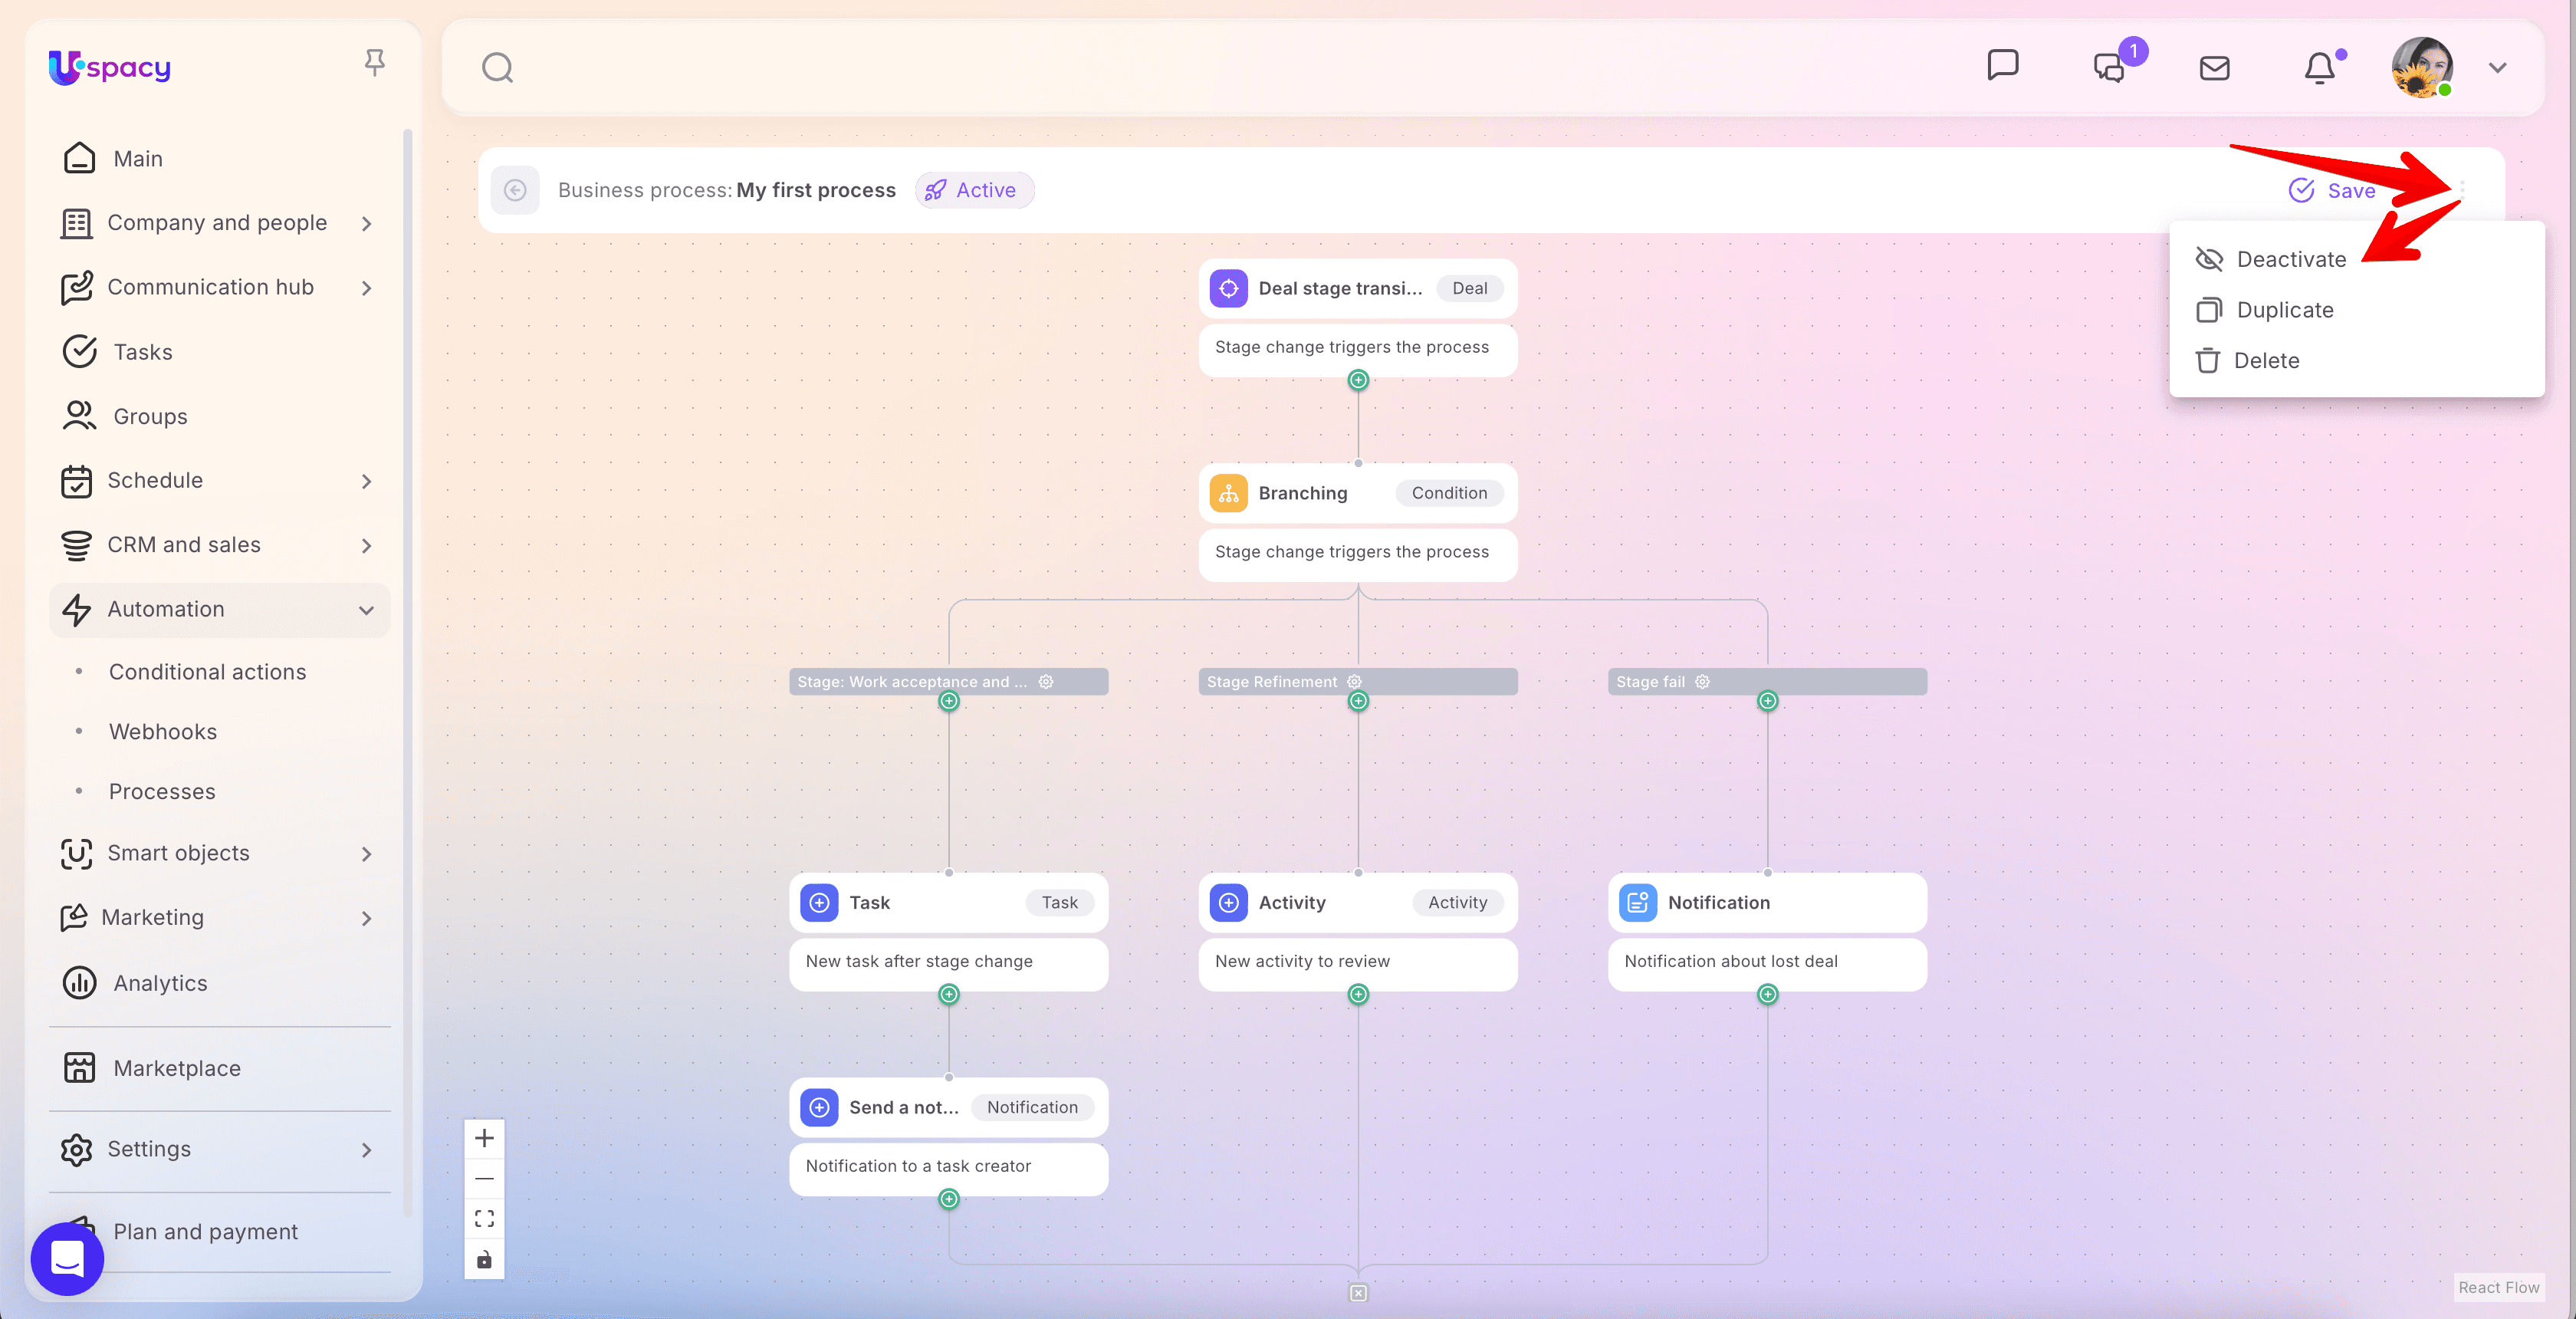Deactivate the process from the menu
Screen dimensions: 2576x1319
tap(2290, 259)
